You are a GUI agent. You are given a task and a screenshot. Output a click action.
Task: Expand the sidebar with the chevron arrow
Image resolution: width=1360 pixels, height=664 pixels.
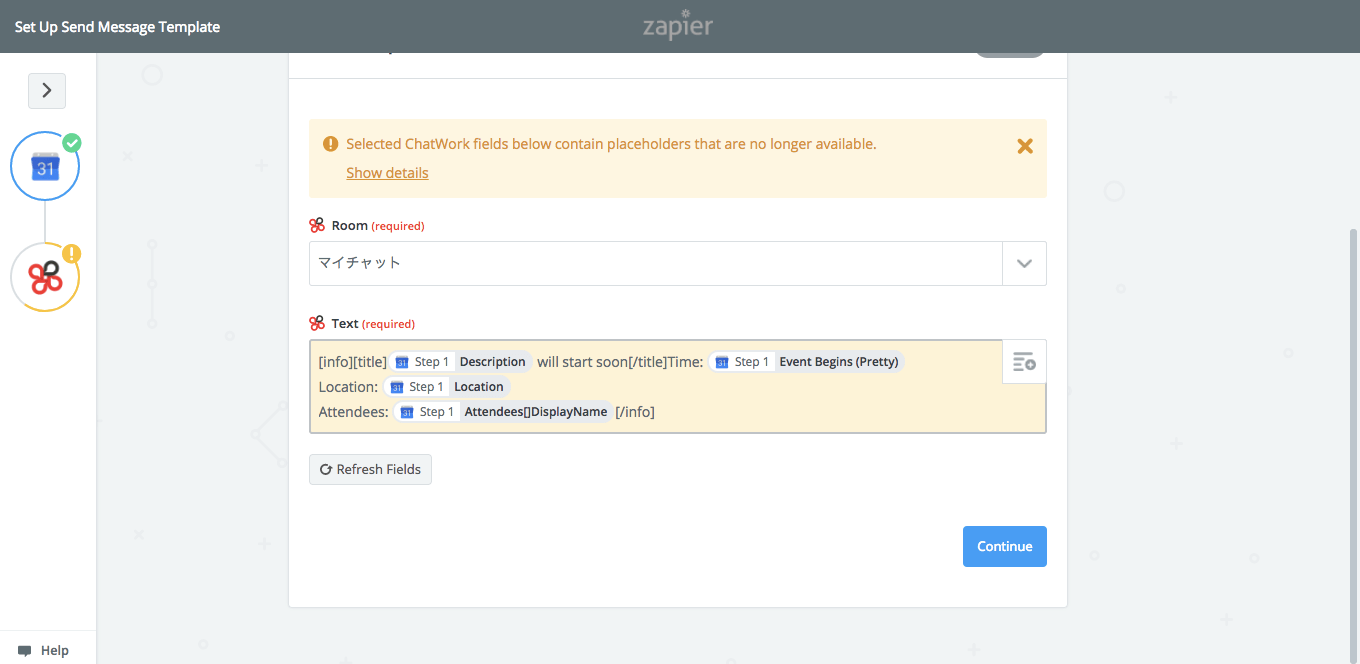point(47,91)
